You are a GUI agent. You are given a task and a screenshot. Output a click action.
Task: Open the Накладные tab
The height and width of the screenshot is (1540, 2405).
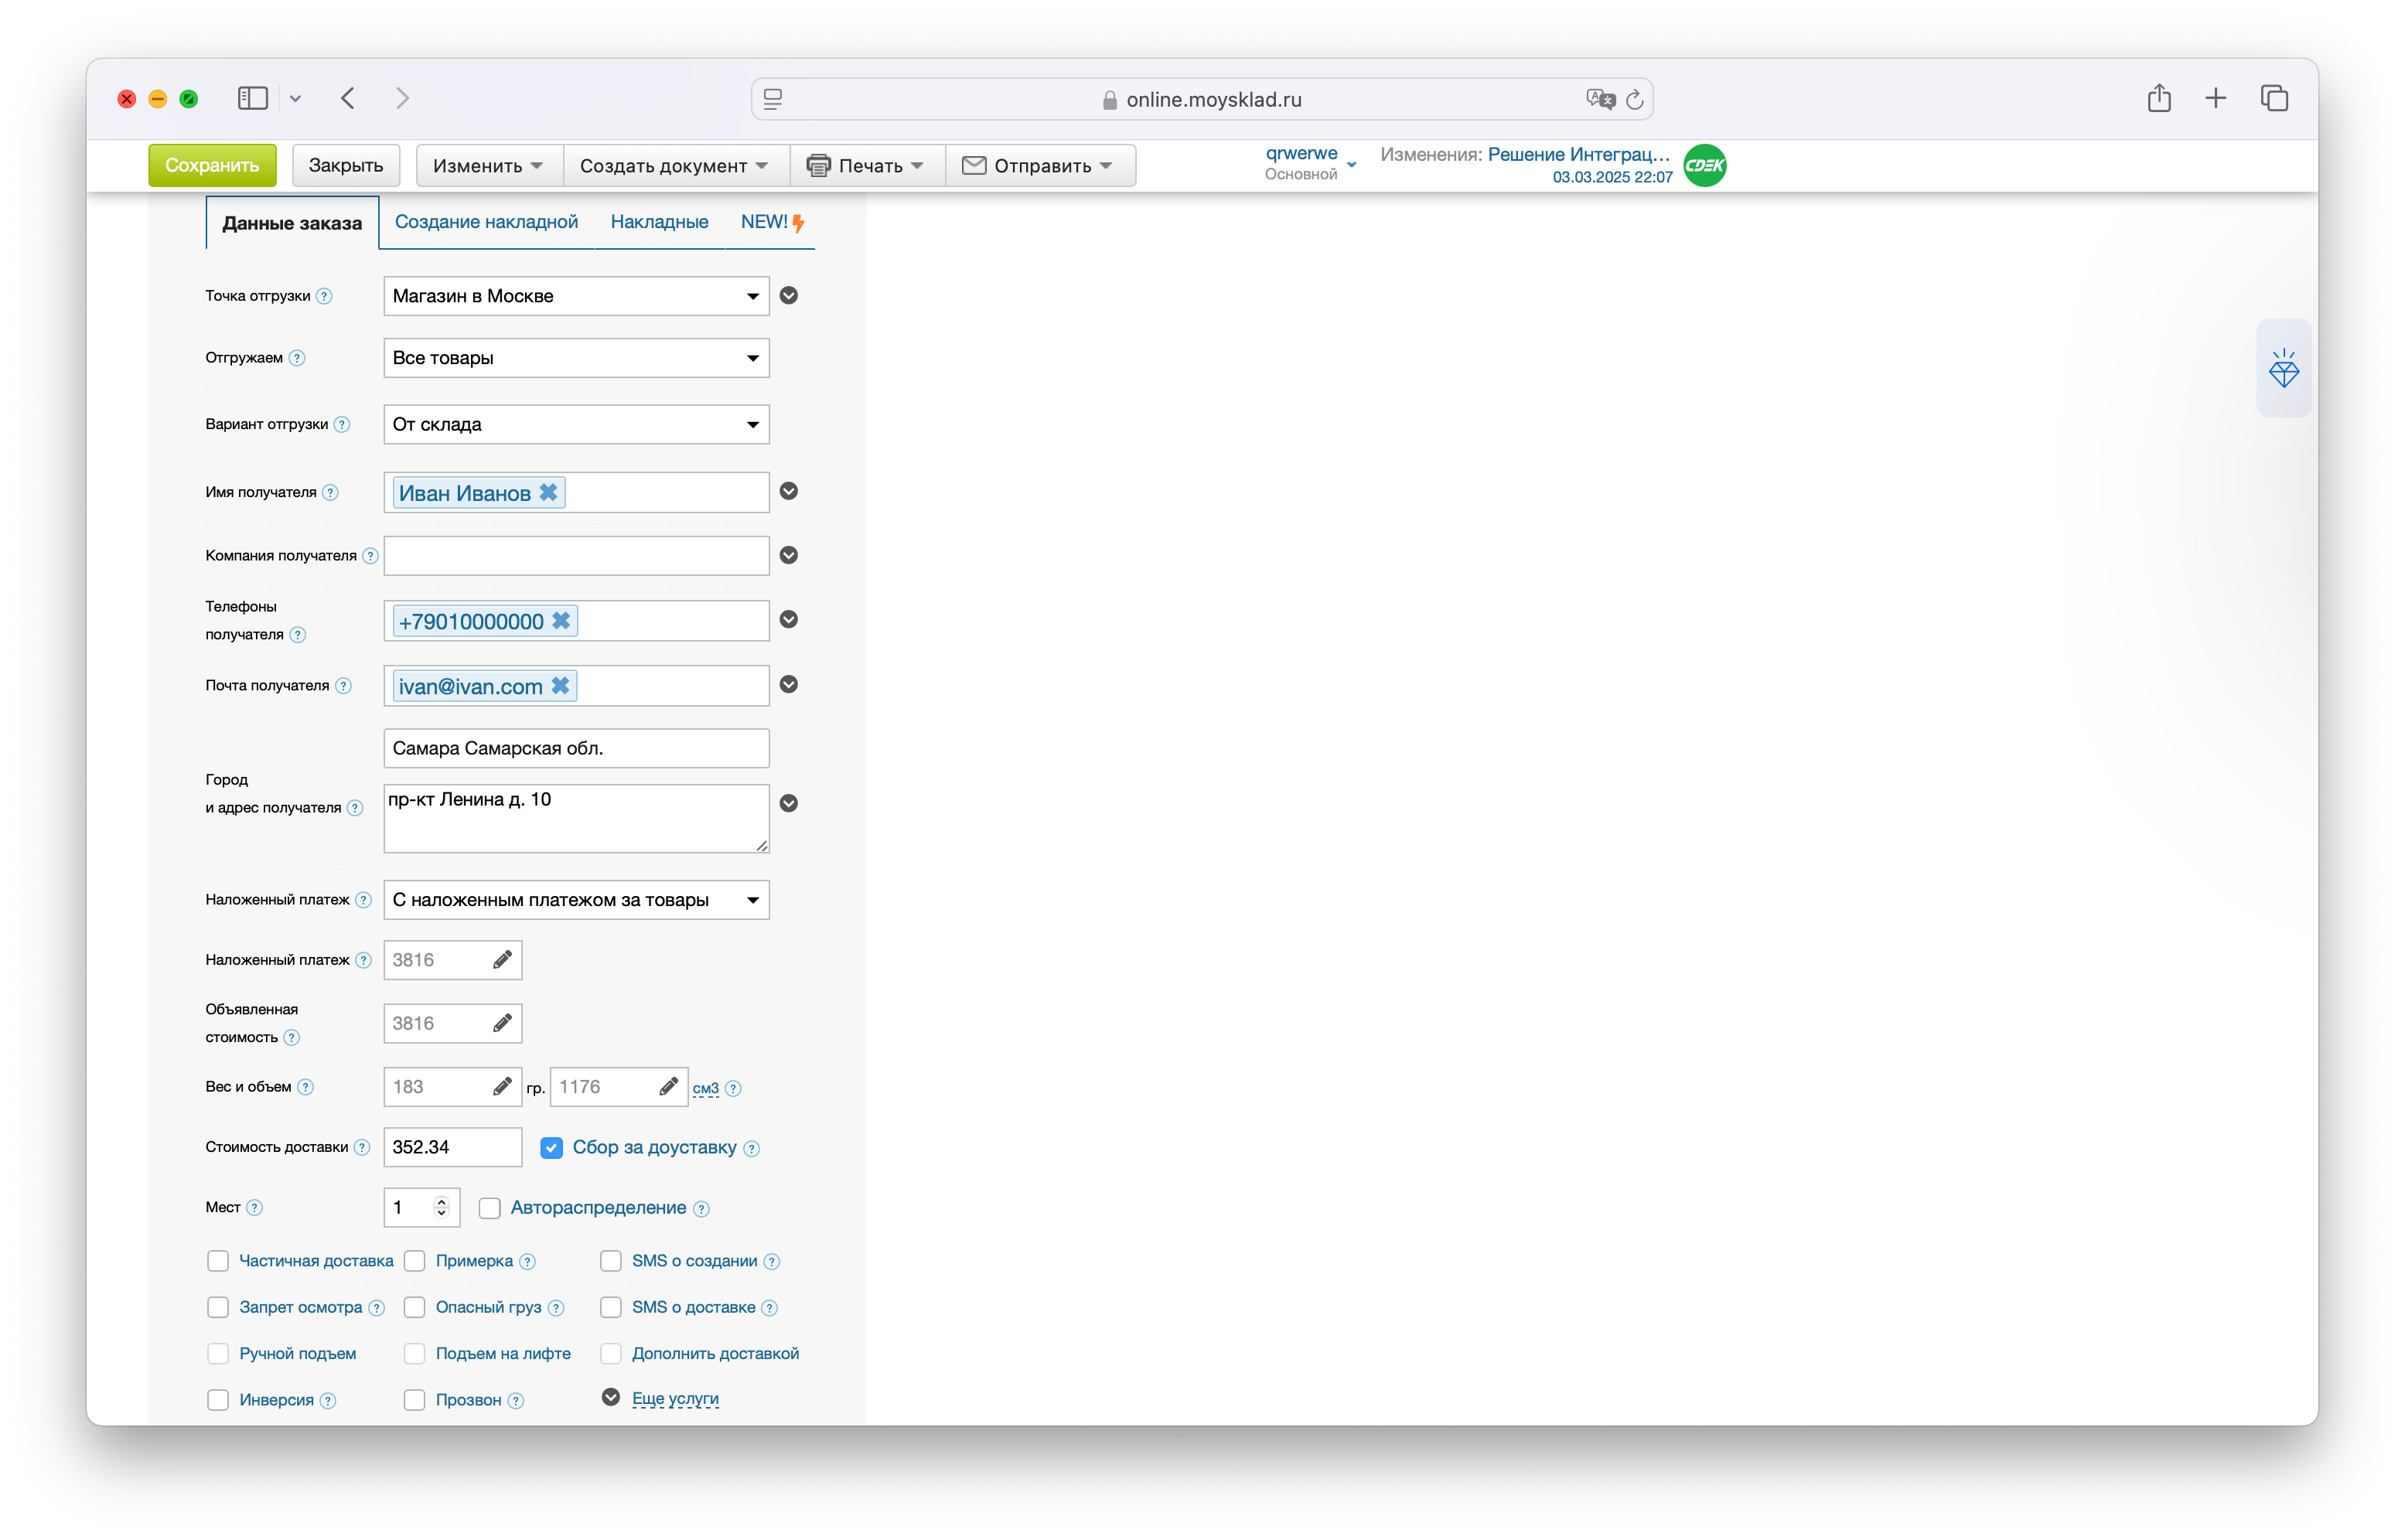point(659,222)
